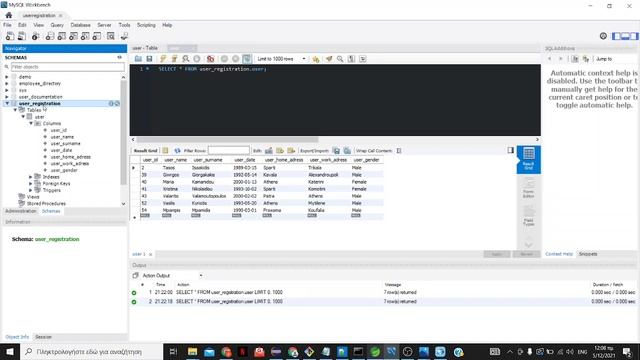Click the reconnect to DBMS icon
640x360 pixels.
[x=124, y=36]
